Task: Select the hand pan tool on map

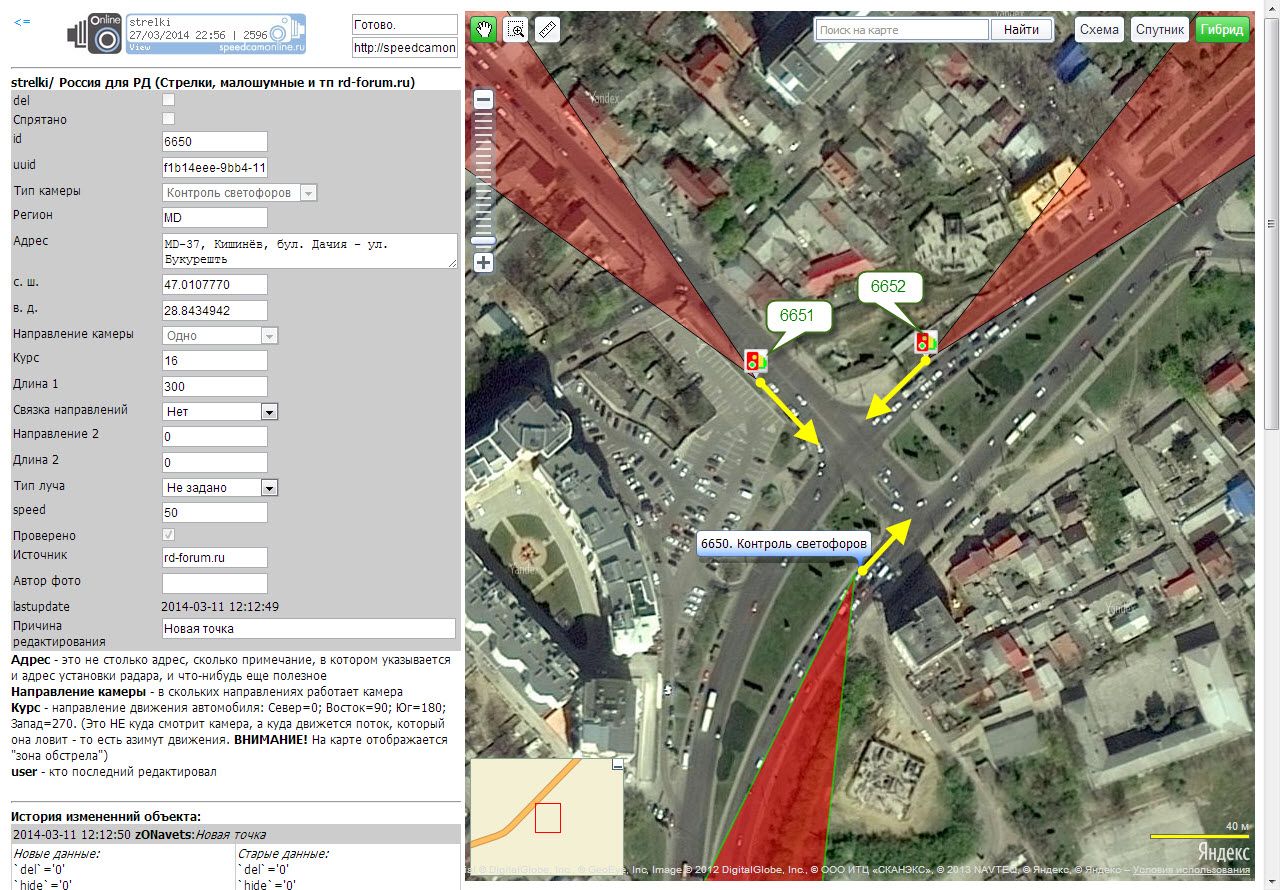Action: [483, 30]
